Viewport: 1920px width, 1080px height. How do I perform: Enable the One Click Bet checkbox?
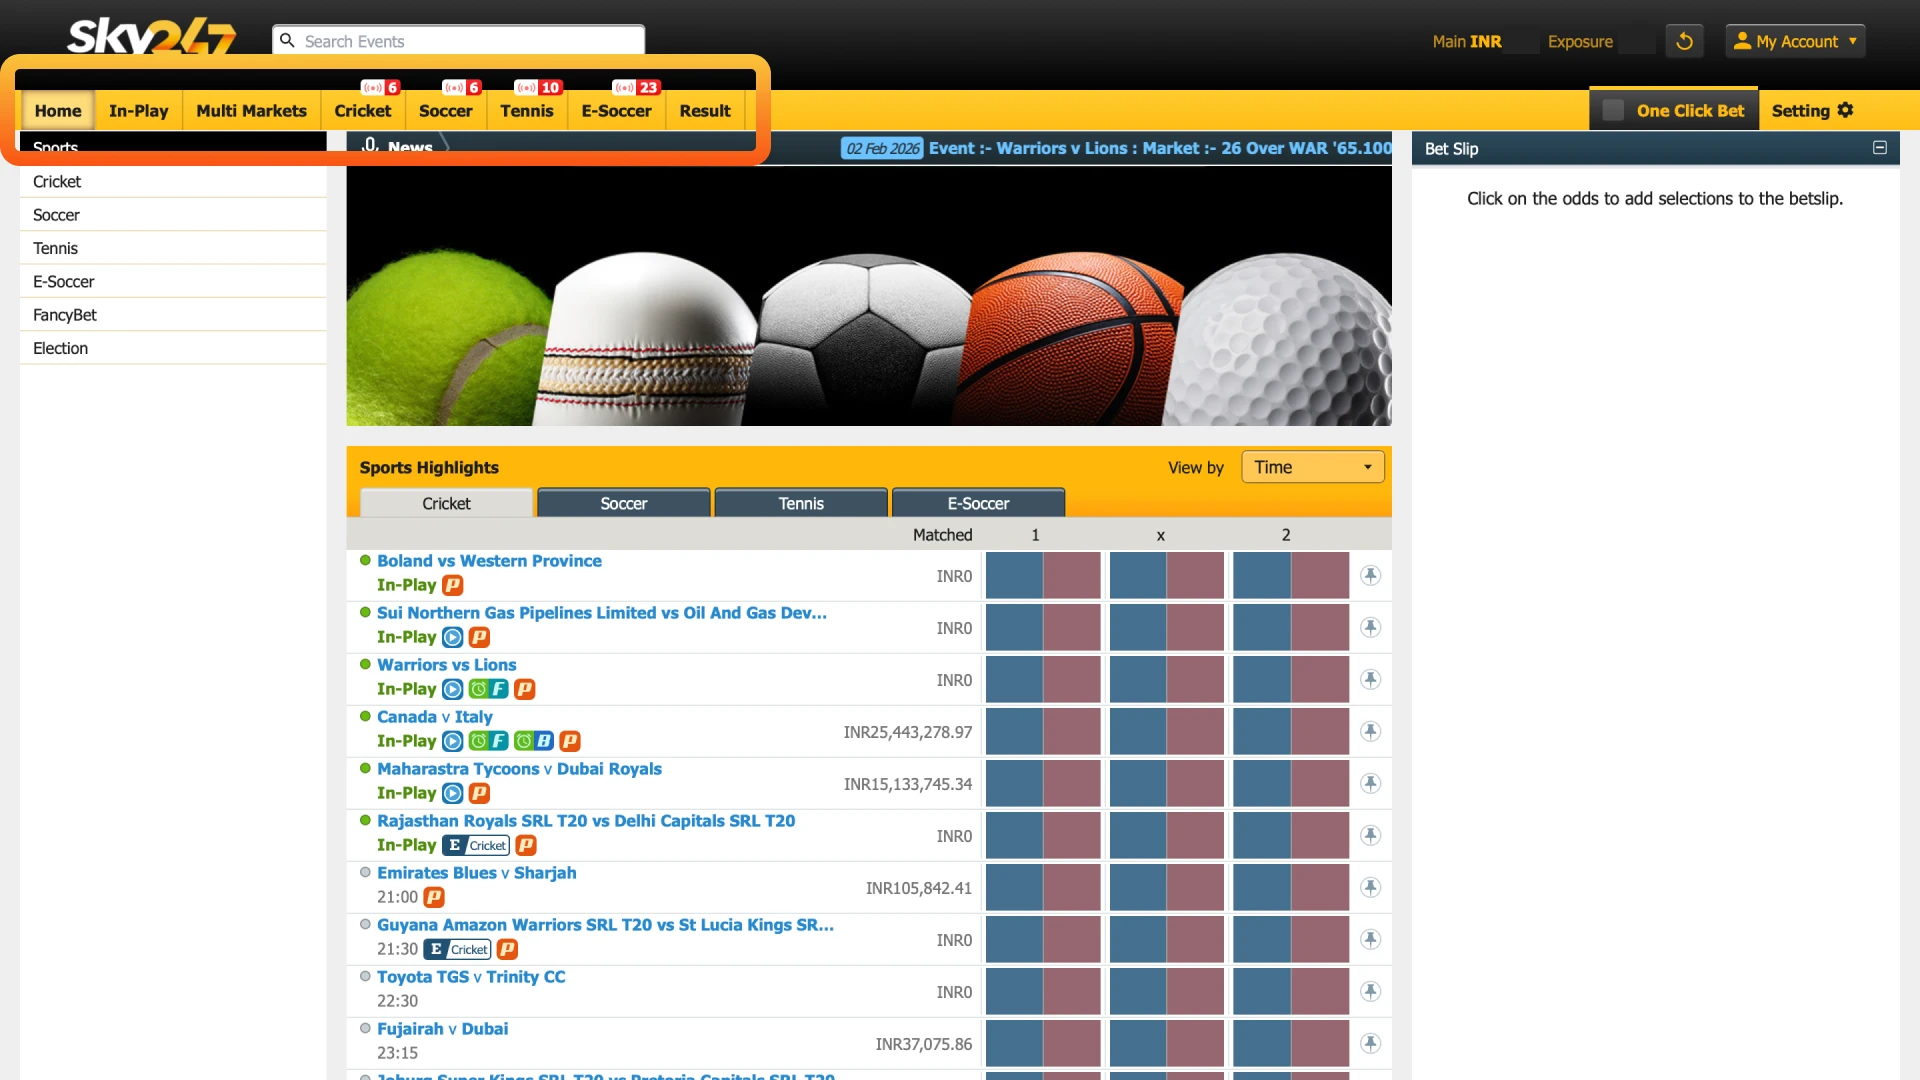[1612, 110]
